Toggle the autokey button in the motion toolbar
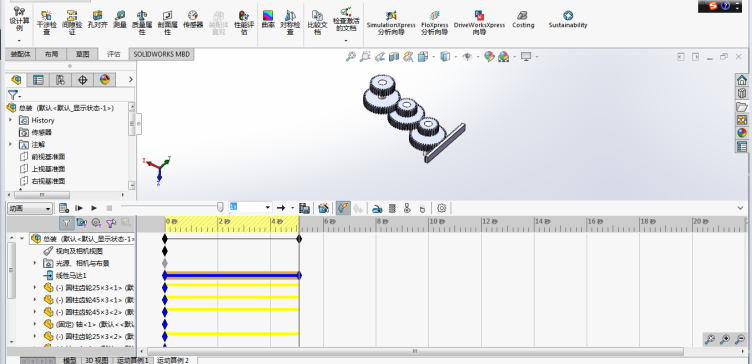Viewport: 752px width, 364px height. click(343, 208)
